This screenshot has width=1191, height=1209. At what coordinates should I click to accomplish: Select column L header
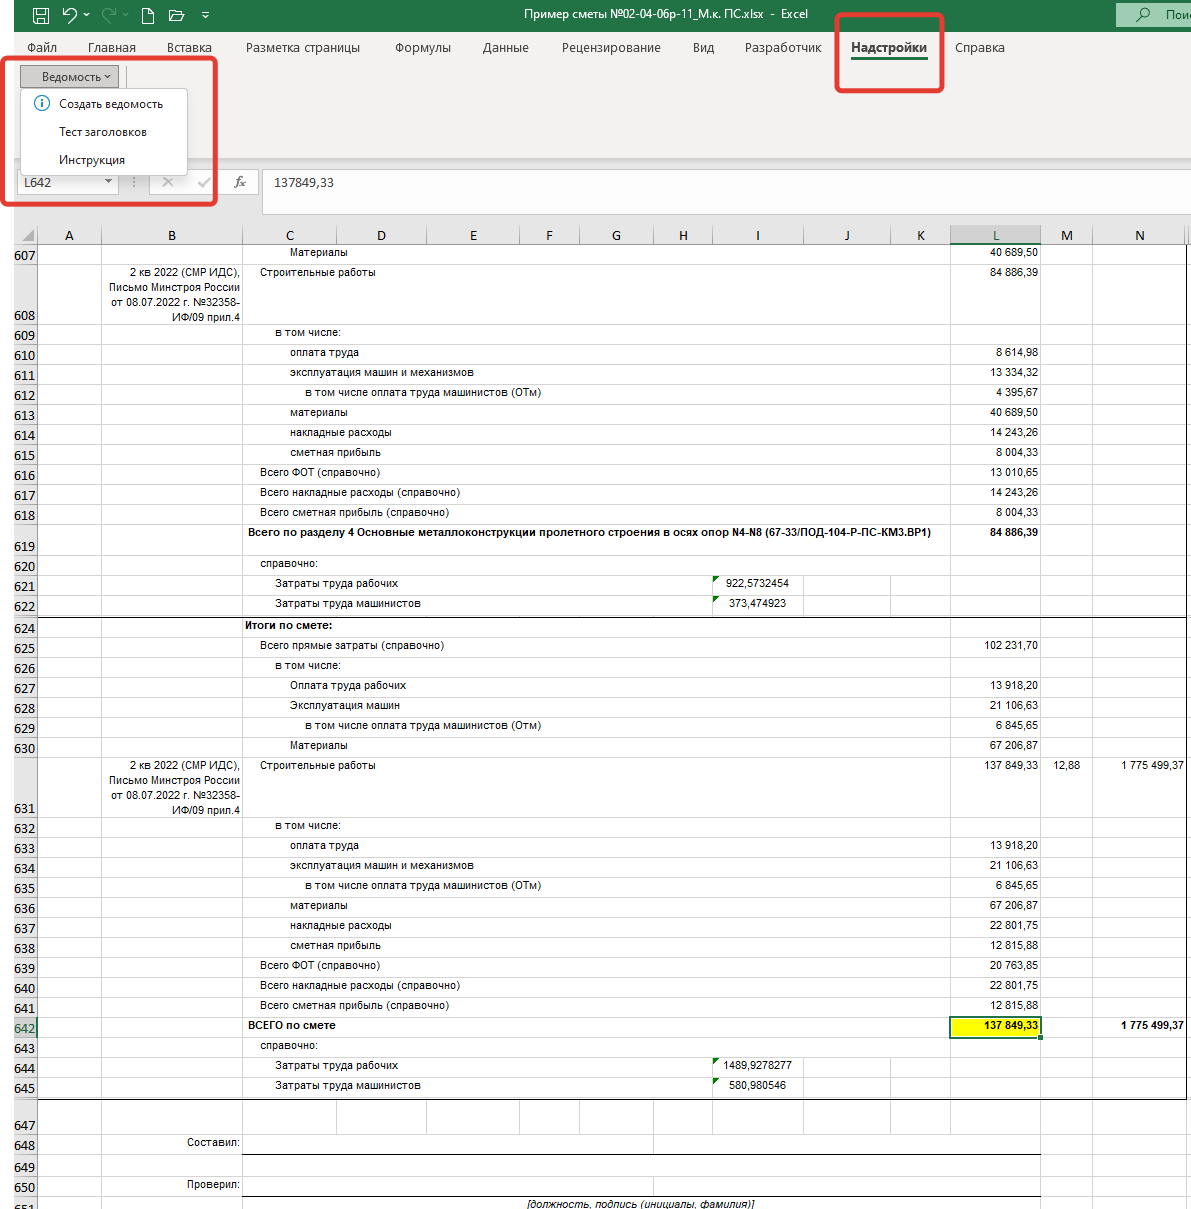click(995, 236)
